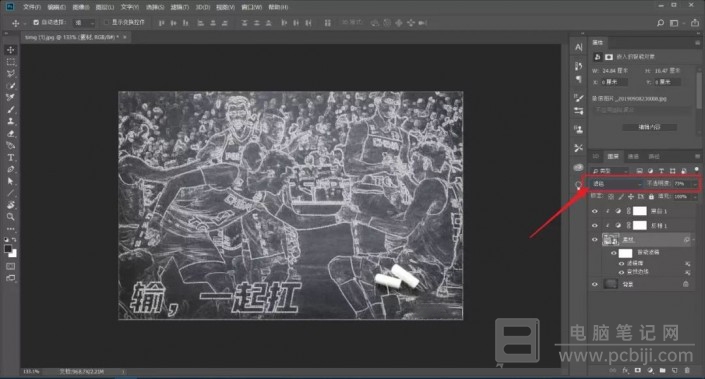Viewport: 705px width, 379px height.
Task: Open the 文件(F) menu
Action: click(x=32, y=7)
